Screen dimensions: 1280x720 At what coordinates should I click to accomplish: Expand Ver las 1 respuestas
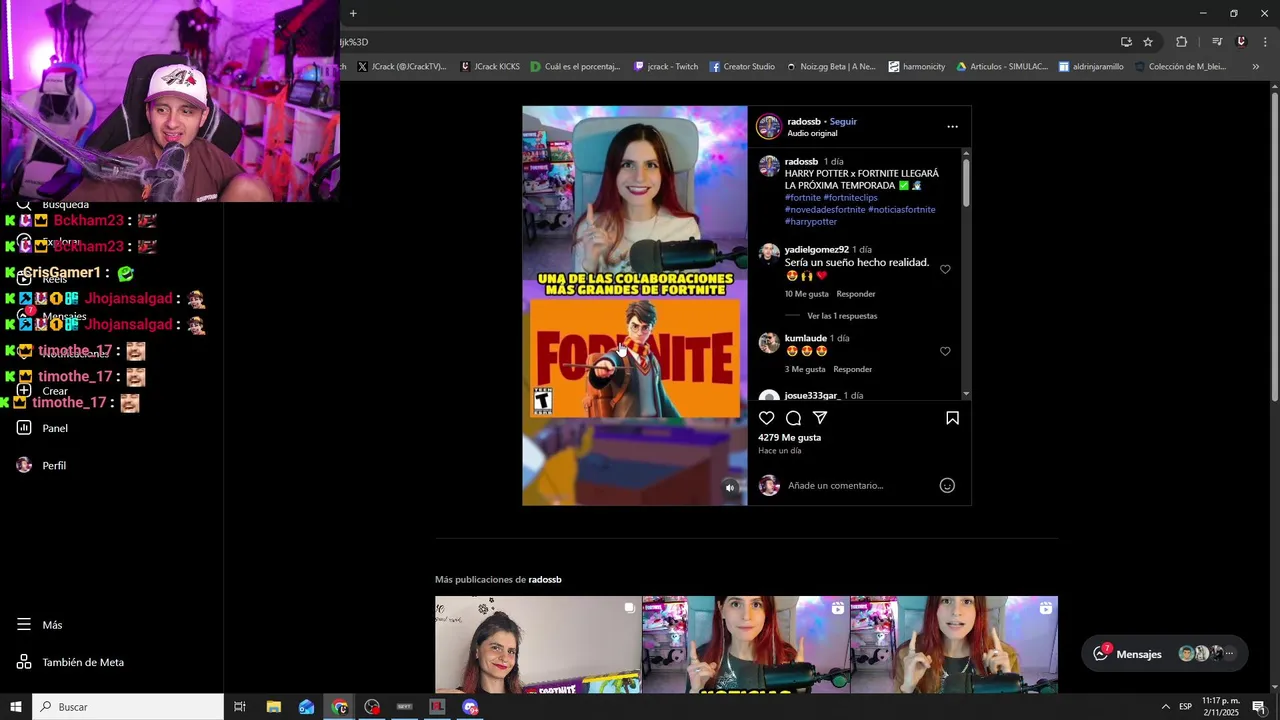tap(842, 316)
